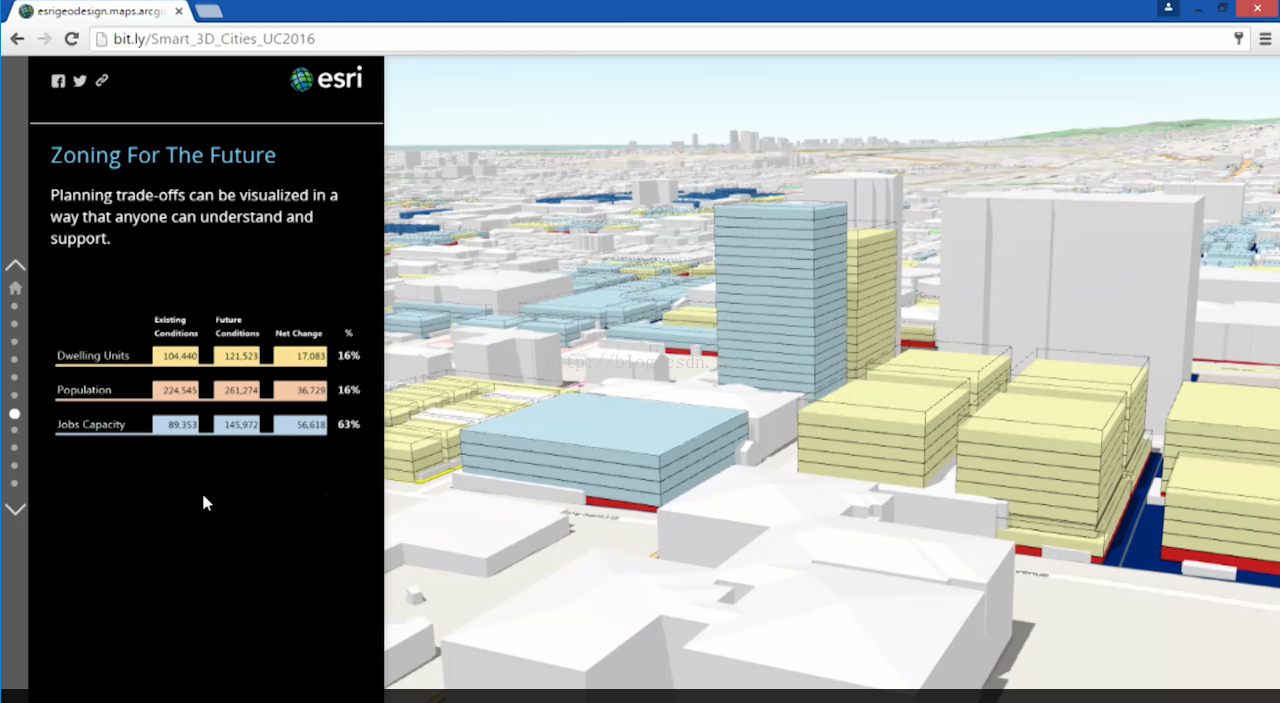The image size is (1280, 703).
Task: Switch to the esrigeodesign.maps.arcgis tab
Action: point(95,11)
